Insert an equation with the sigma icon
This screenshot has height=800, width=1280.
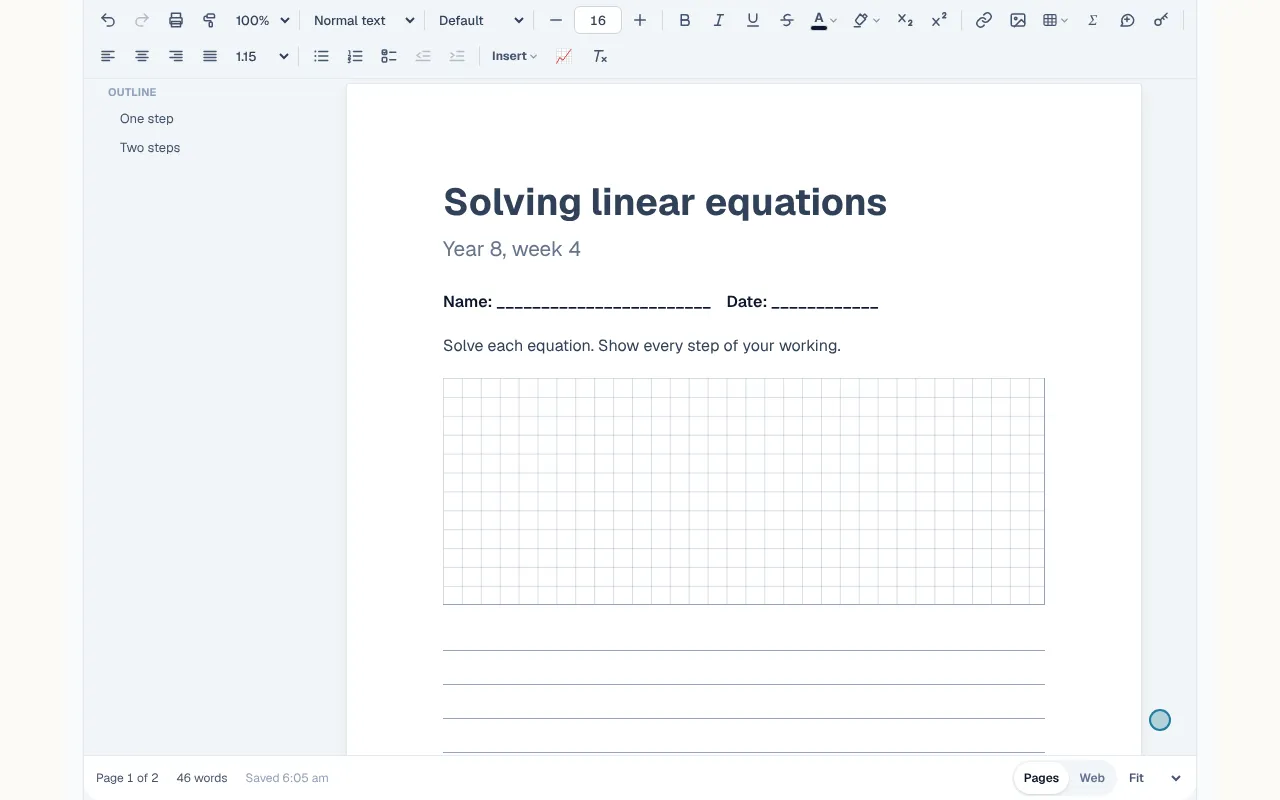[1093, 20]
